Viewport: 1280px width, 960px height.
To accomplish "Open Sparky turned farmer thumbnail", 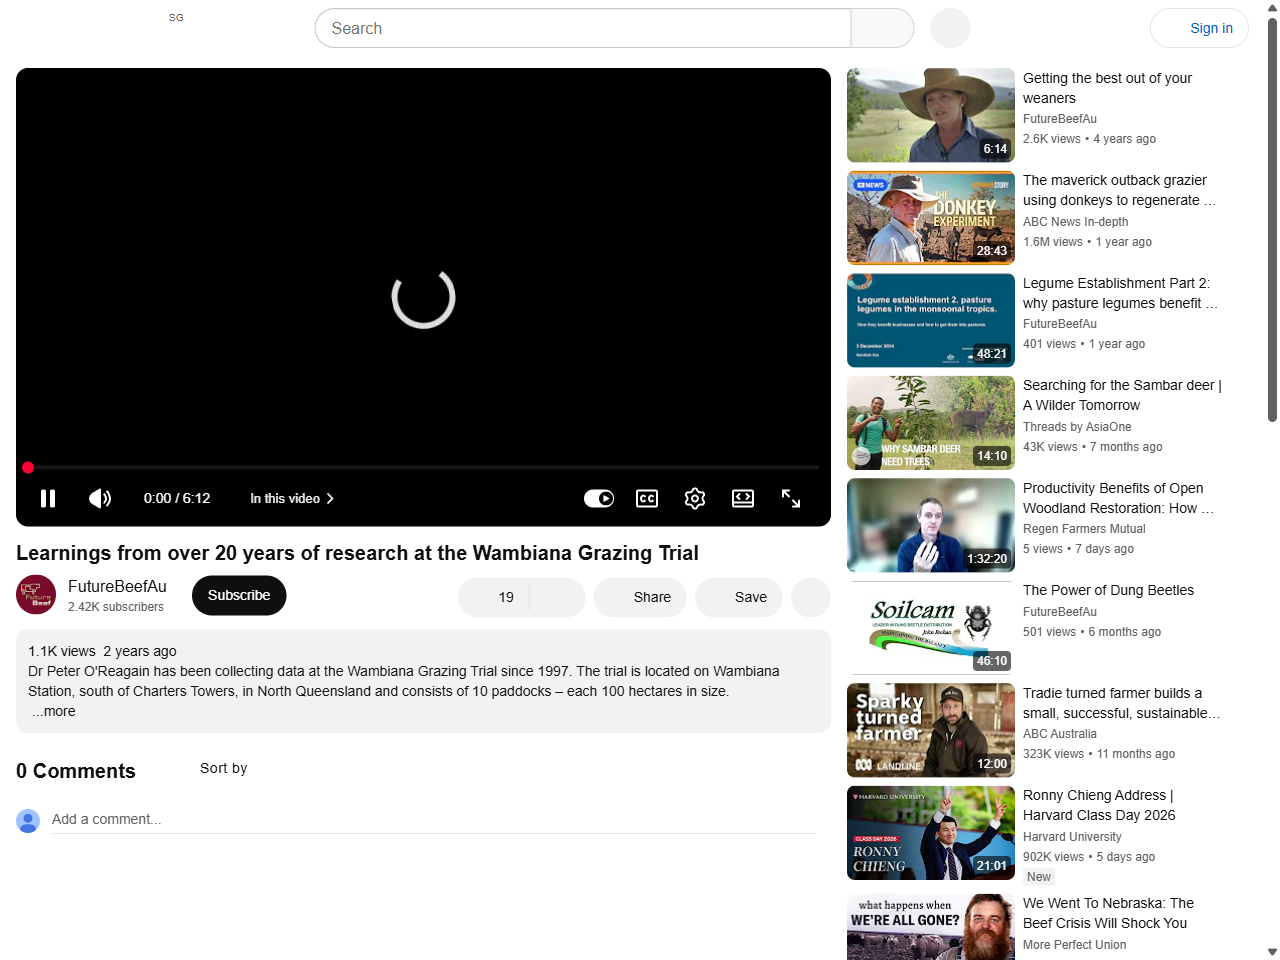I will [931, 730].
